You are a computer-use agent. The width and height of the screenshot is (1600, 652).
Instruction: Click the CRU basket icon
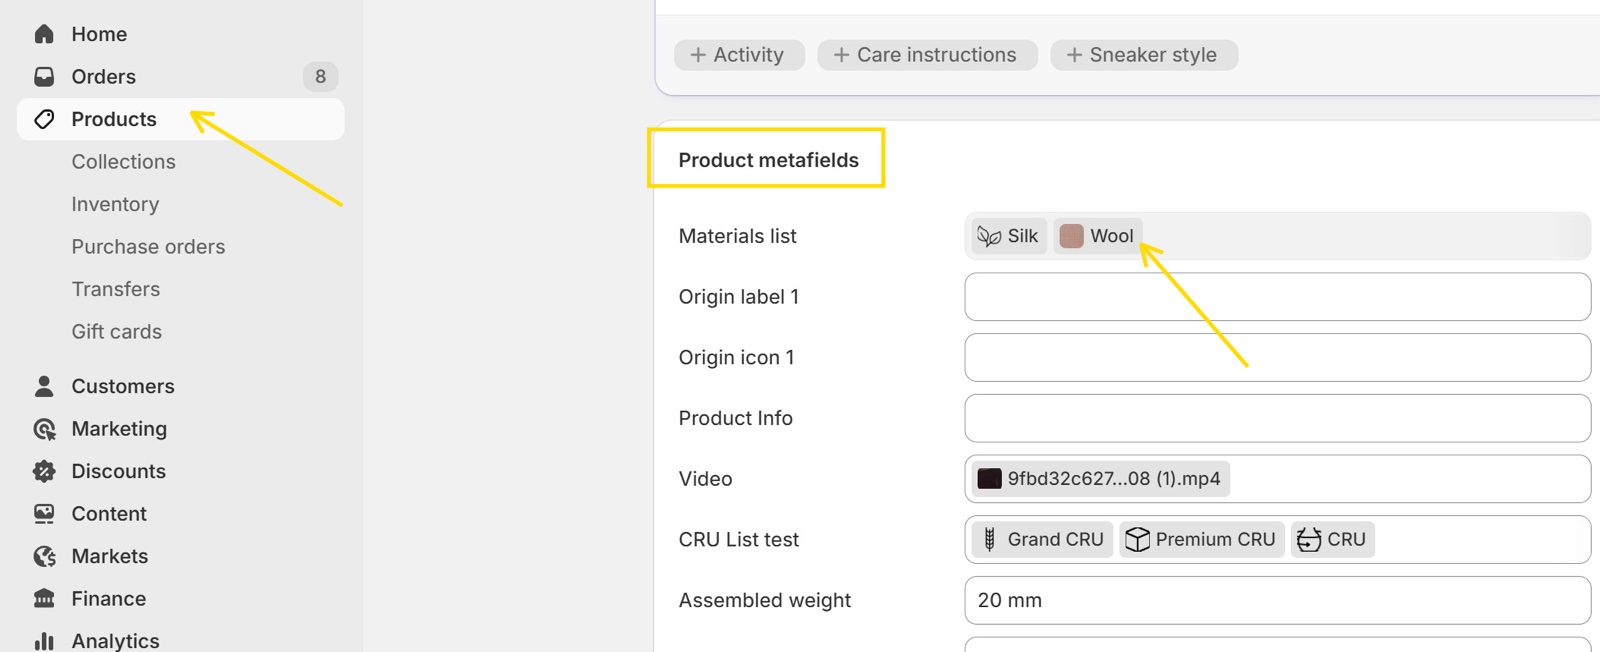click(1309, 539)
